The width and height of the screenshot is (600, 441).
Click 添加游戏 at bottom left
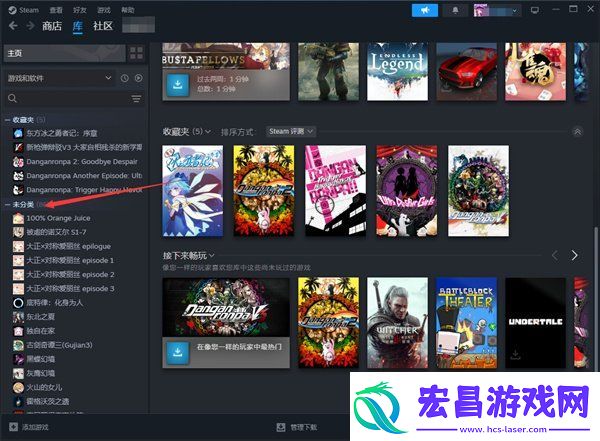pos(29,427)
